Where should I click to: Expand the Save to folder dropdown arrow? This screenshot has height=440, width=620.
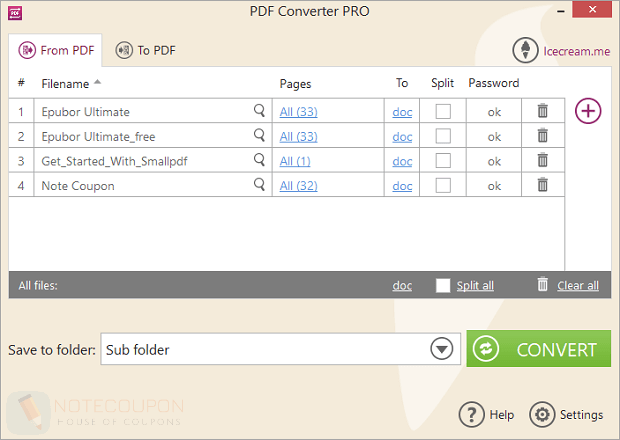click(441, 349)
